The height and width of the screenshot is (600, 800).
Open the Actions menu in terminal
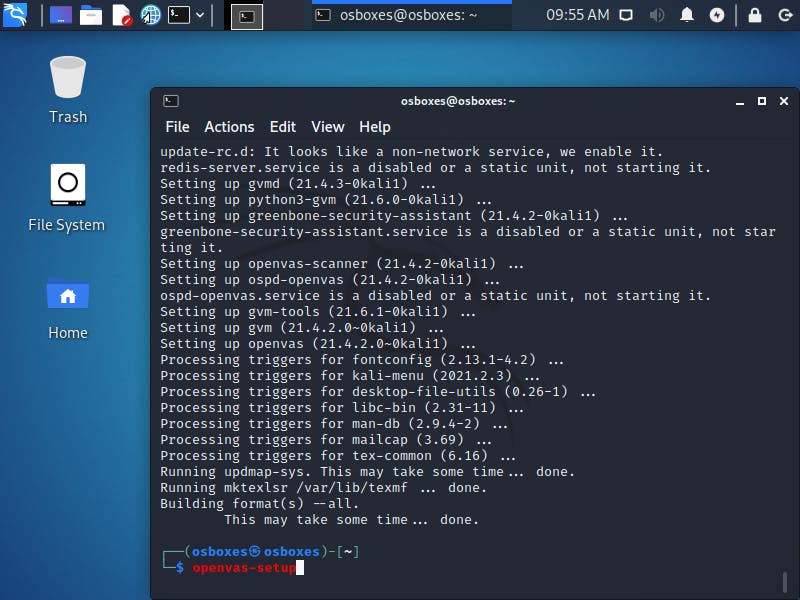tap(229, 127)
